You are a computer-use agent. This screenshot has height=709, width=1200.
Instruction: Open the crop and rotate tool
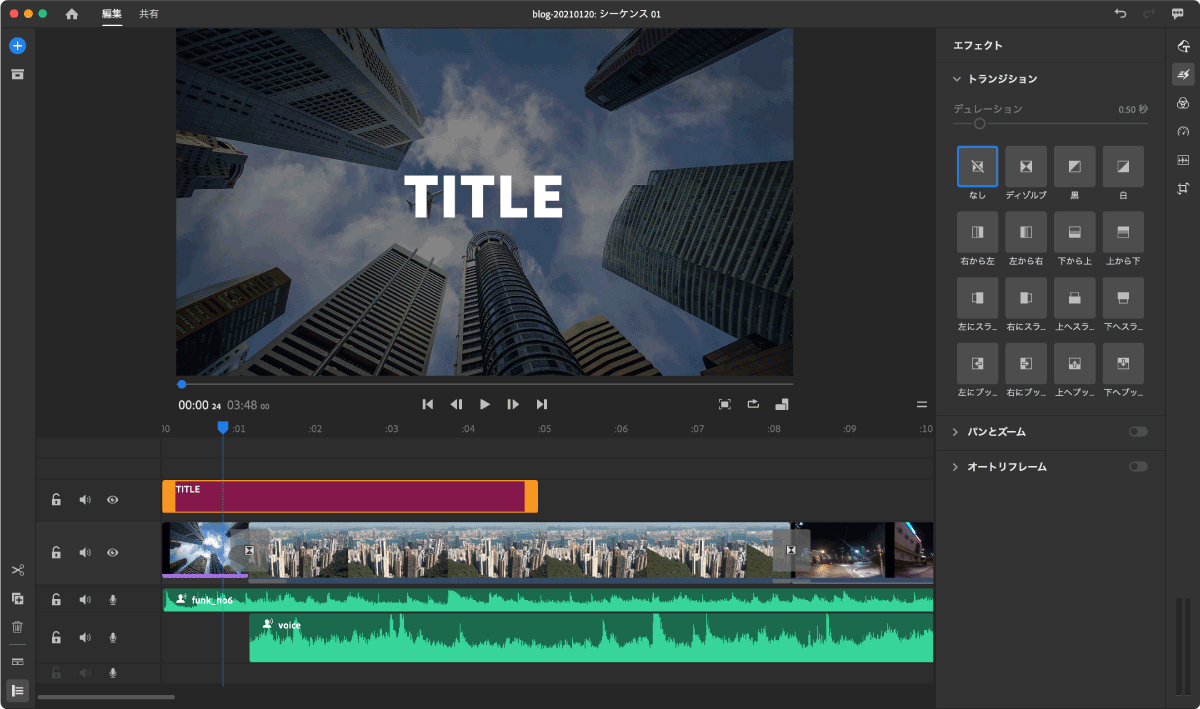[1183, 189]
